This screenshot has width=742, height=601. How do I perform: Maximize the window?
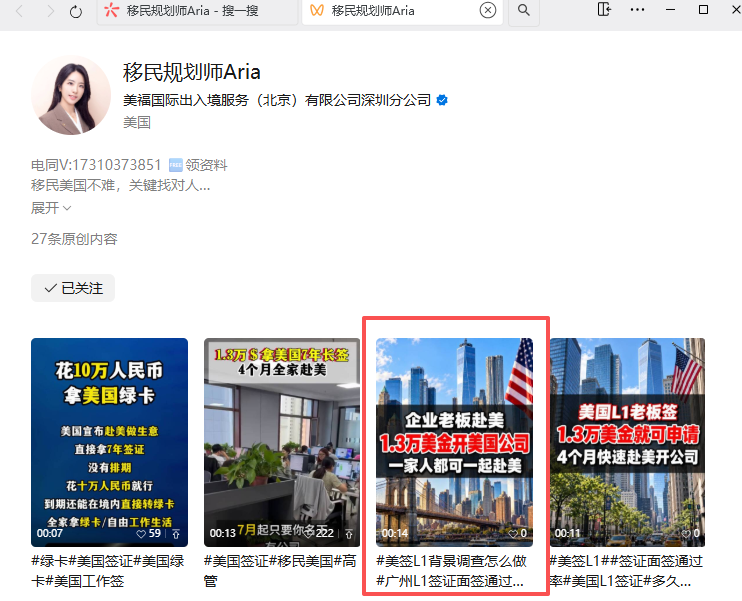pyautogui.click(x=704, y=9)
